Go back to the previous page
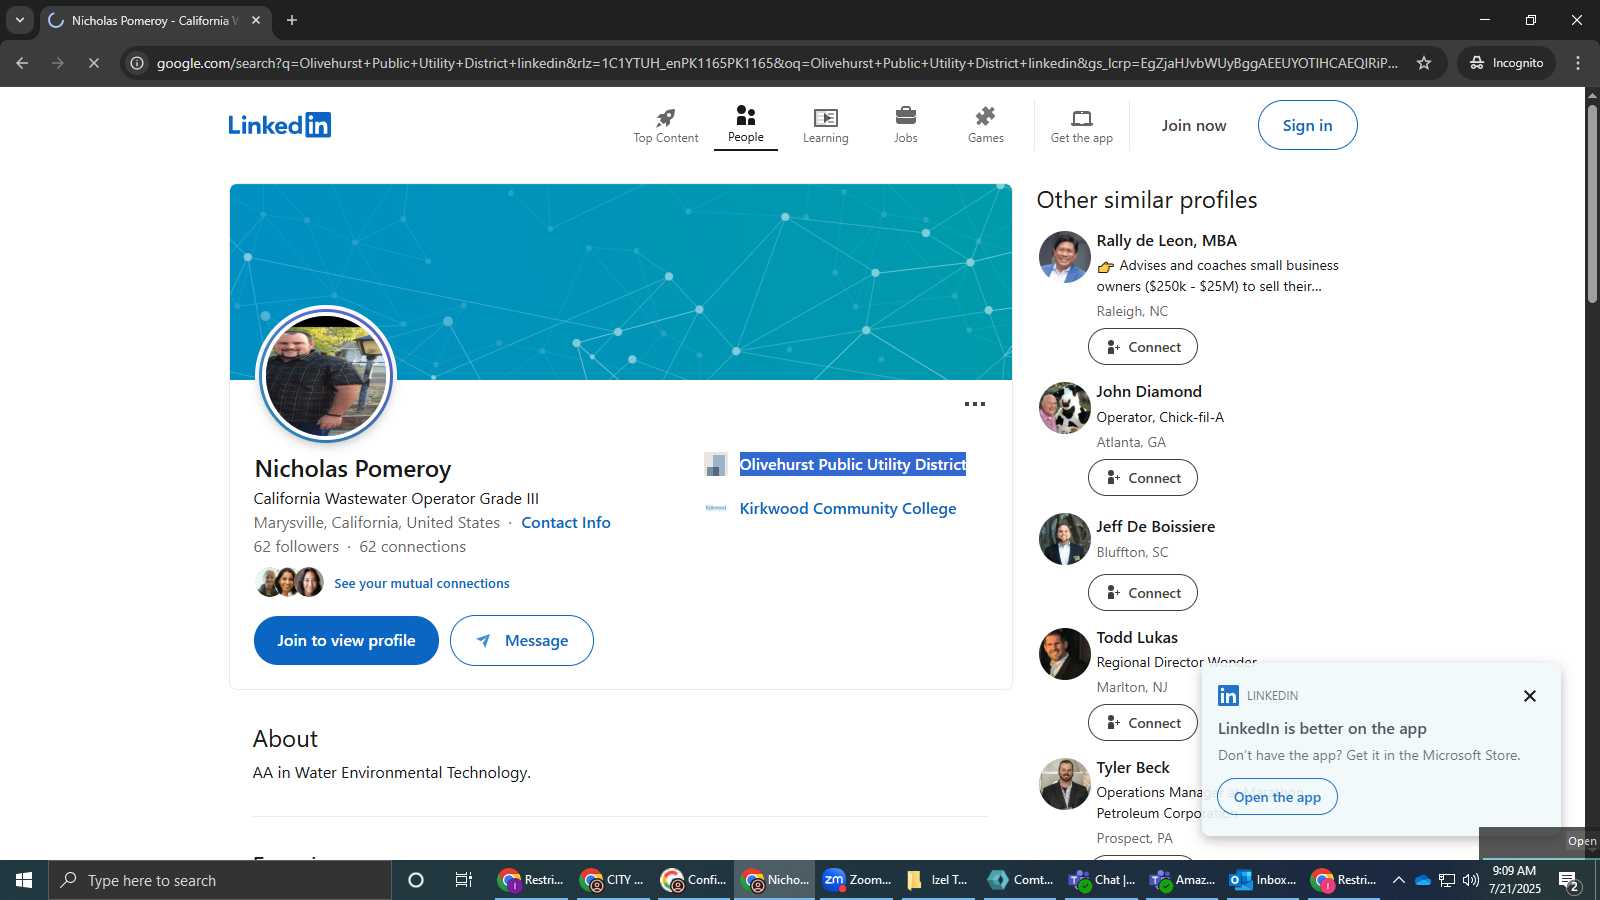 coord(22,63)
